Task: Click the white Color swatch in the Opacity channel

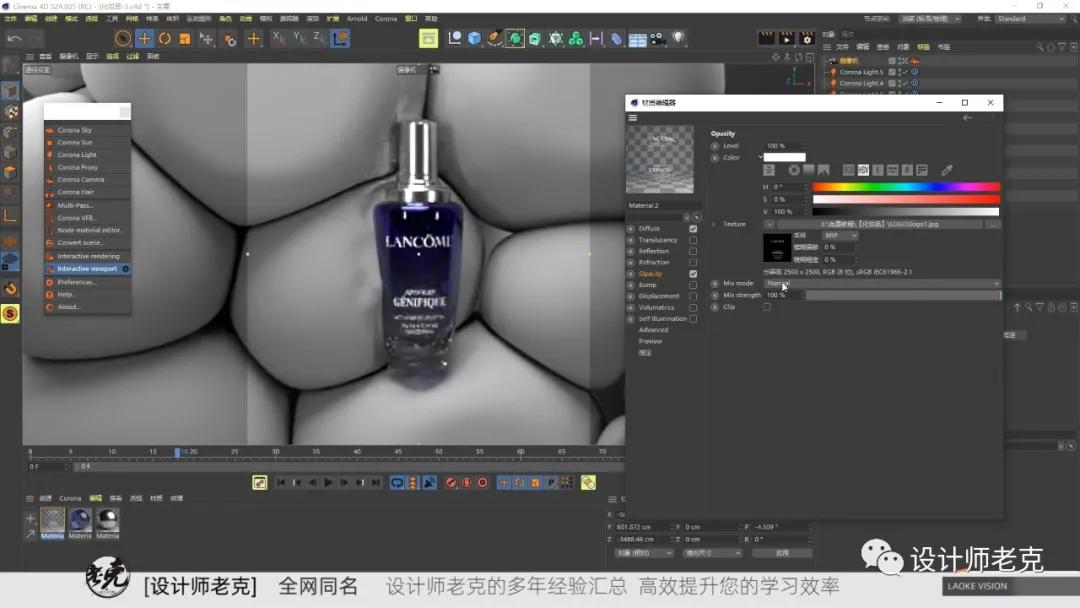Action: click(783, 158)
